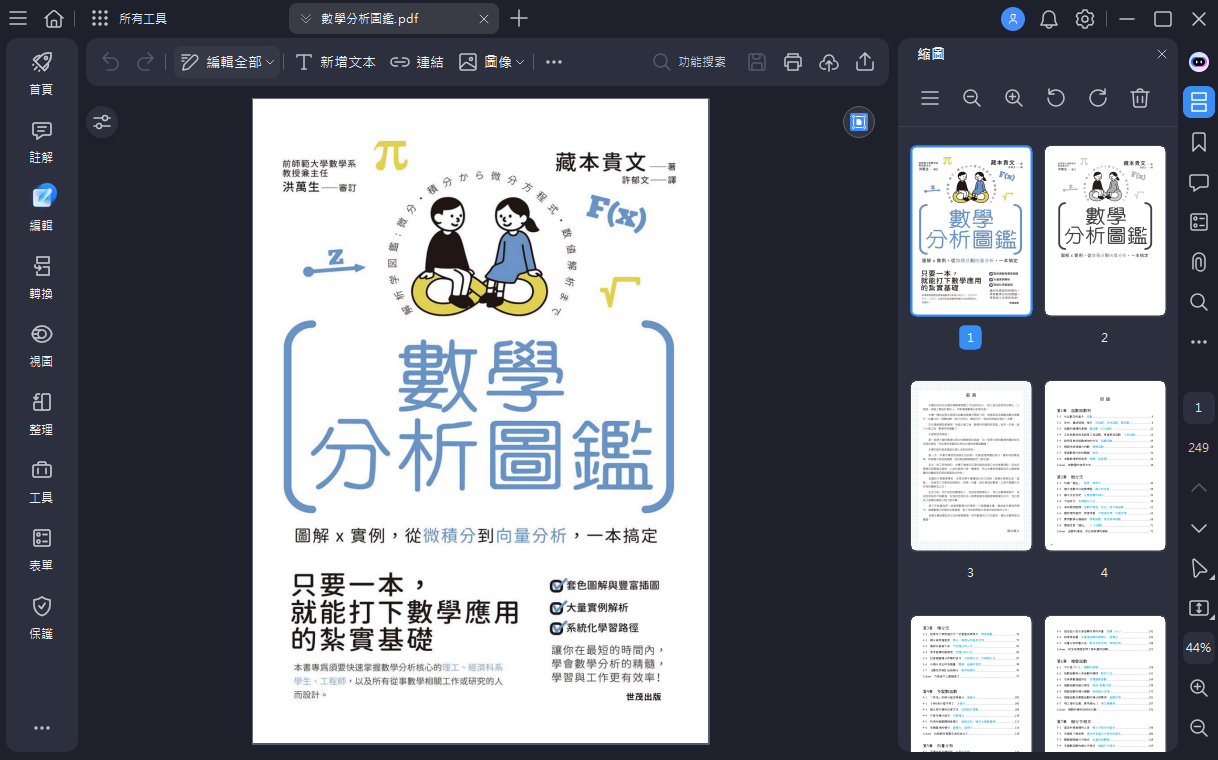Choose the 新增文本 add text tool

(x=336, y=62)
